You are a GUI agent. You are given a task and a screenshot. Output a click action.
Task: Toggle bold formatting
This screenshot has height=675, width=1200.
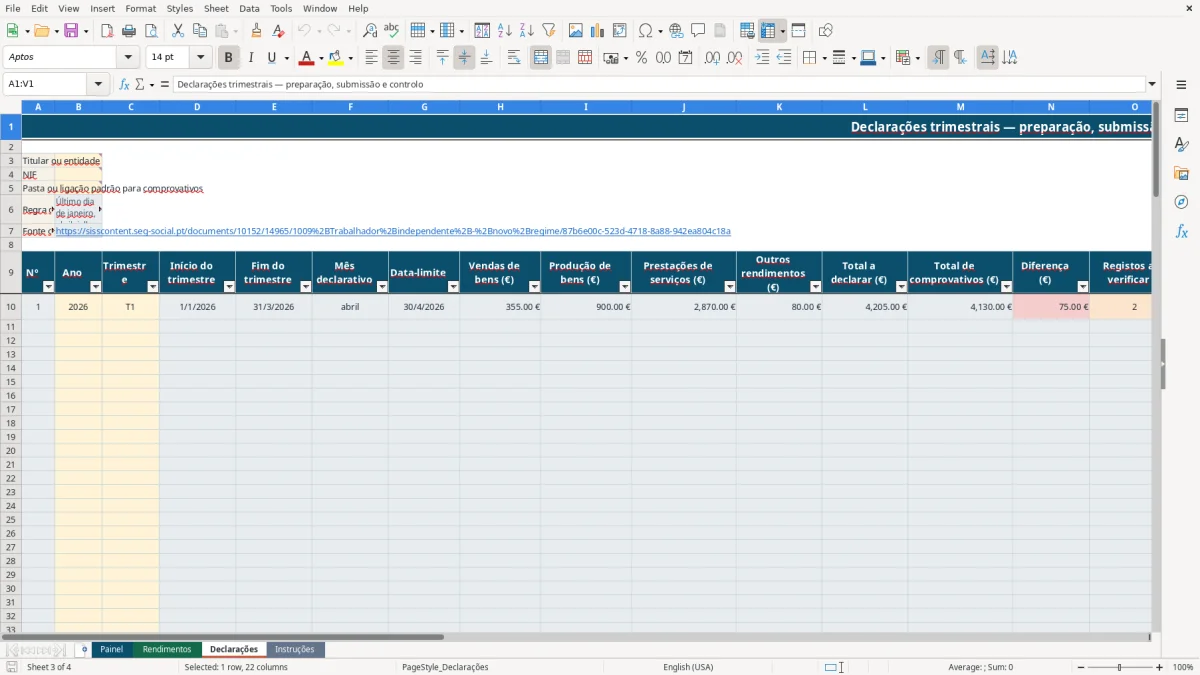pos(229,58)
